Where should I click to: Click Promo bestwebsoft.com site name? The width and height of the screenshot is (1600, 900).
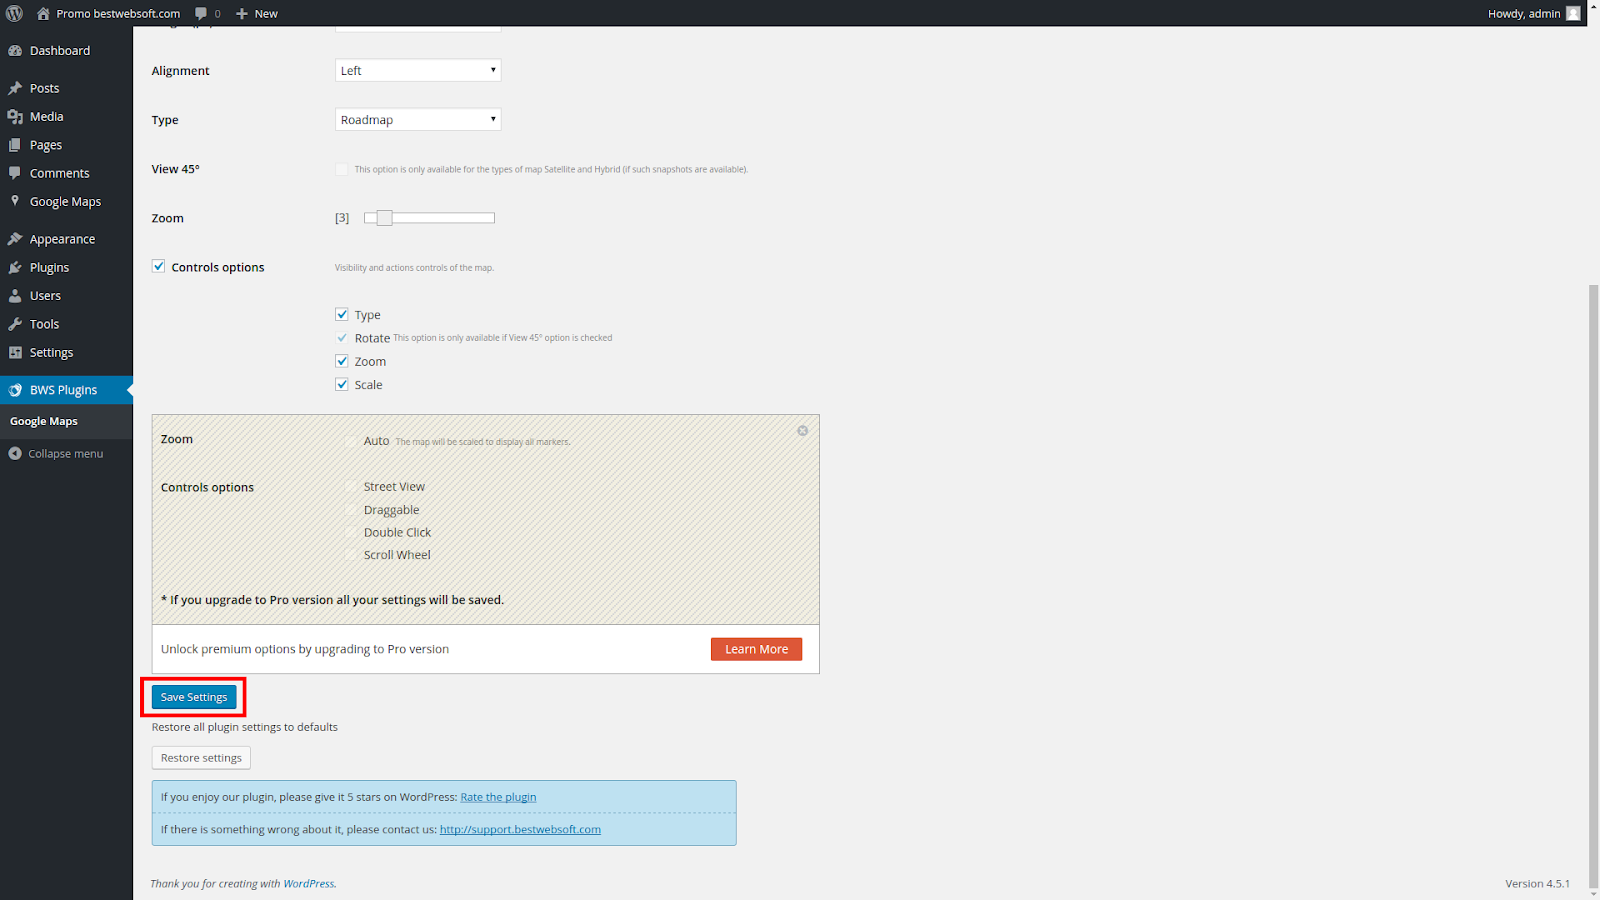(118, 14)
